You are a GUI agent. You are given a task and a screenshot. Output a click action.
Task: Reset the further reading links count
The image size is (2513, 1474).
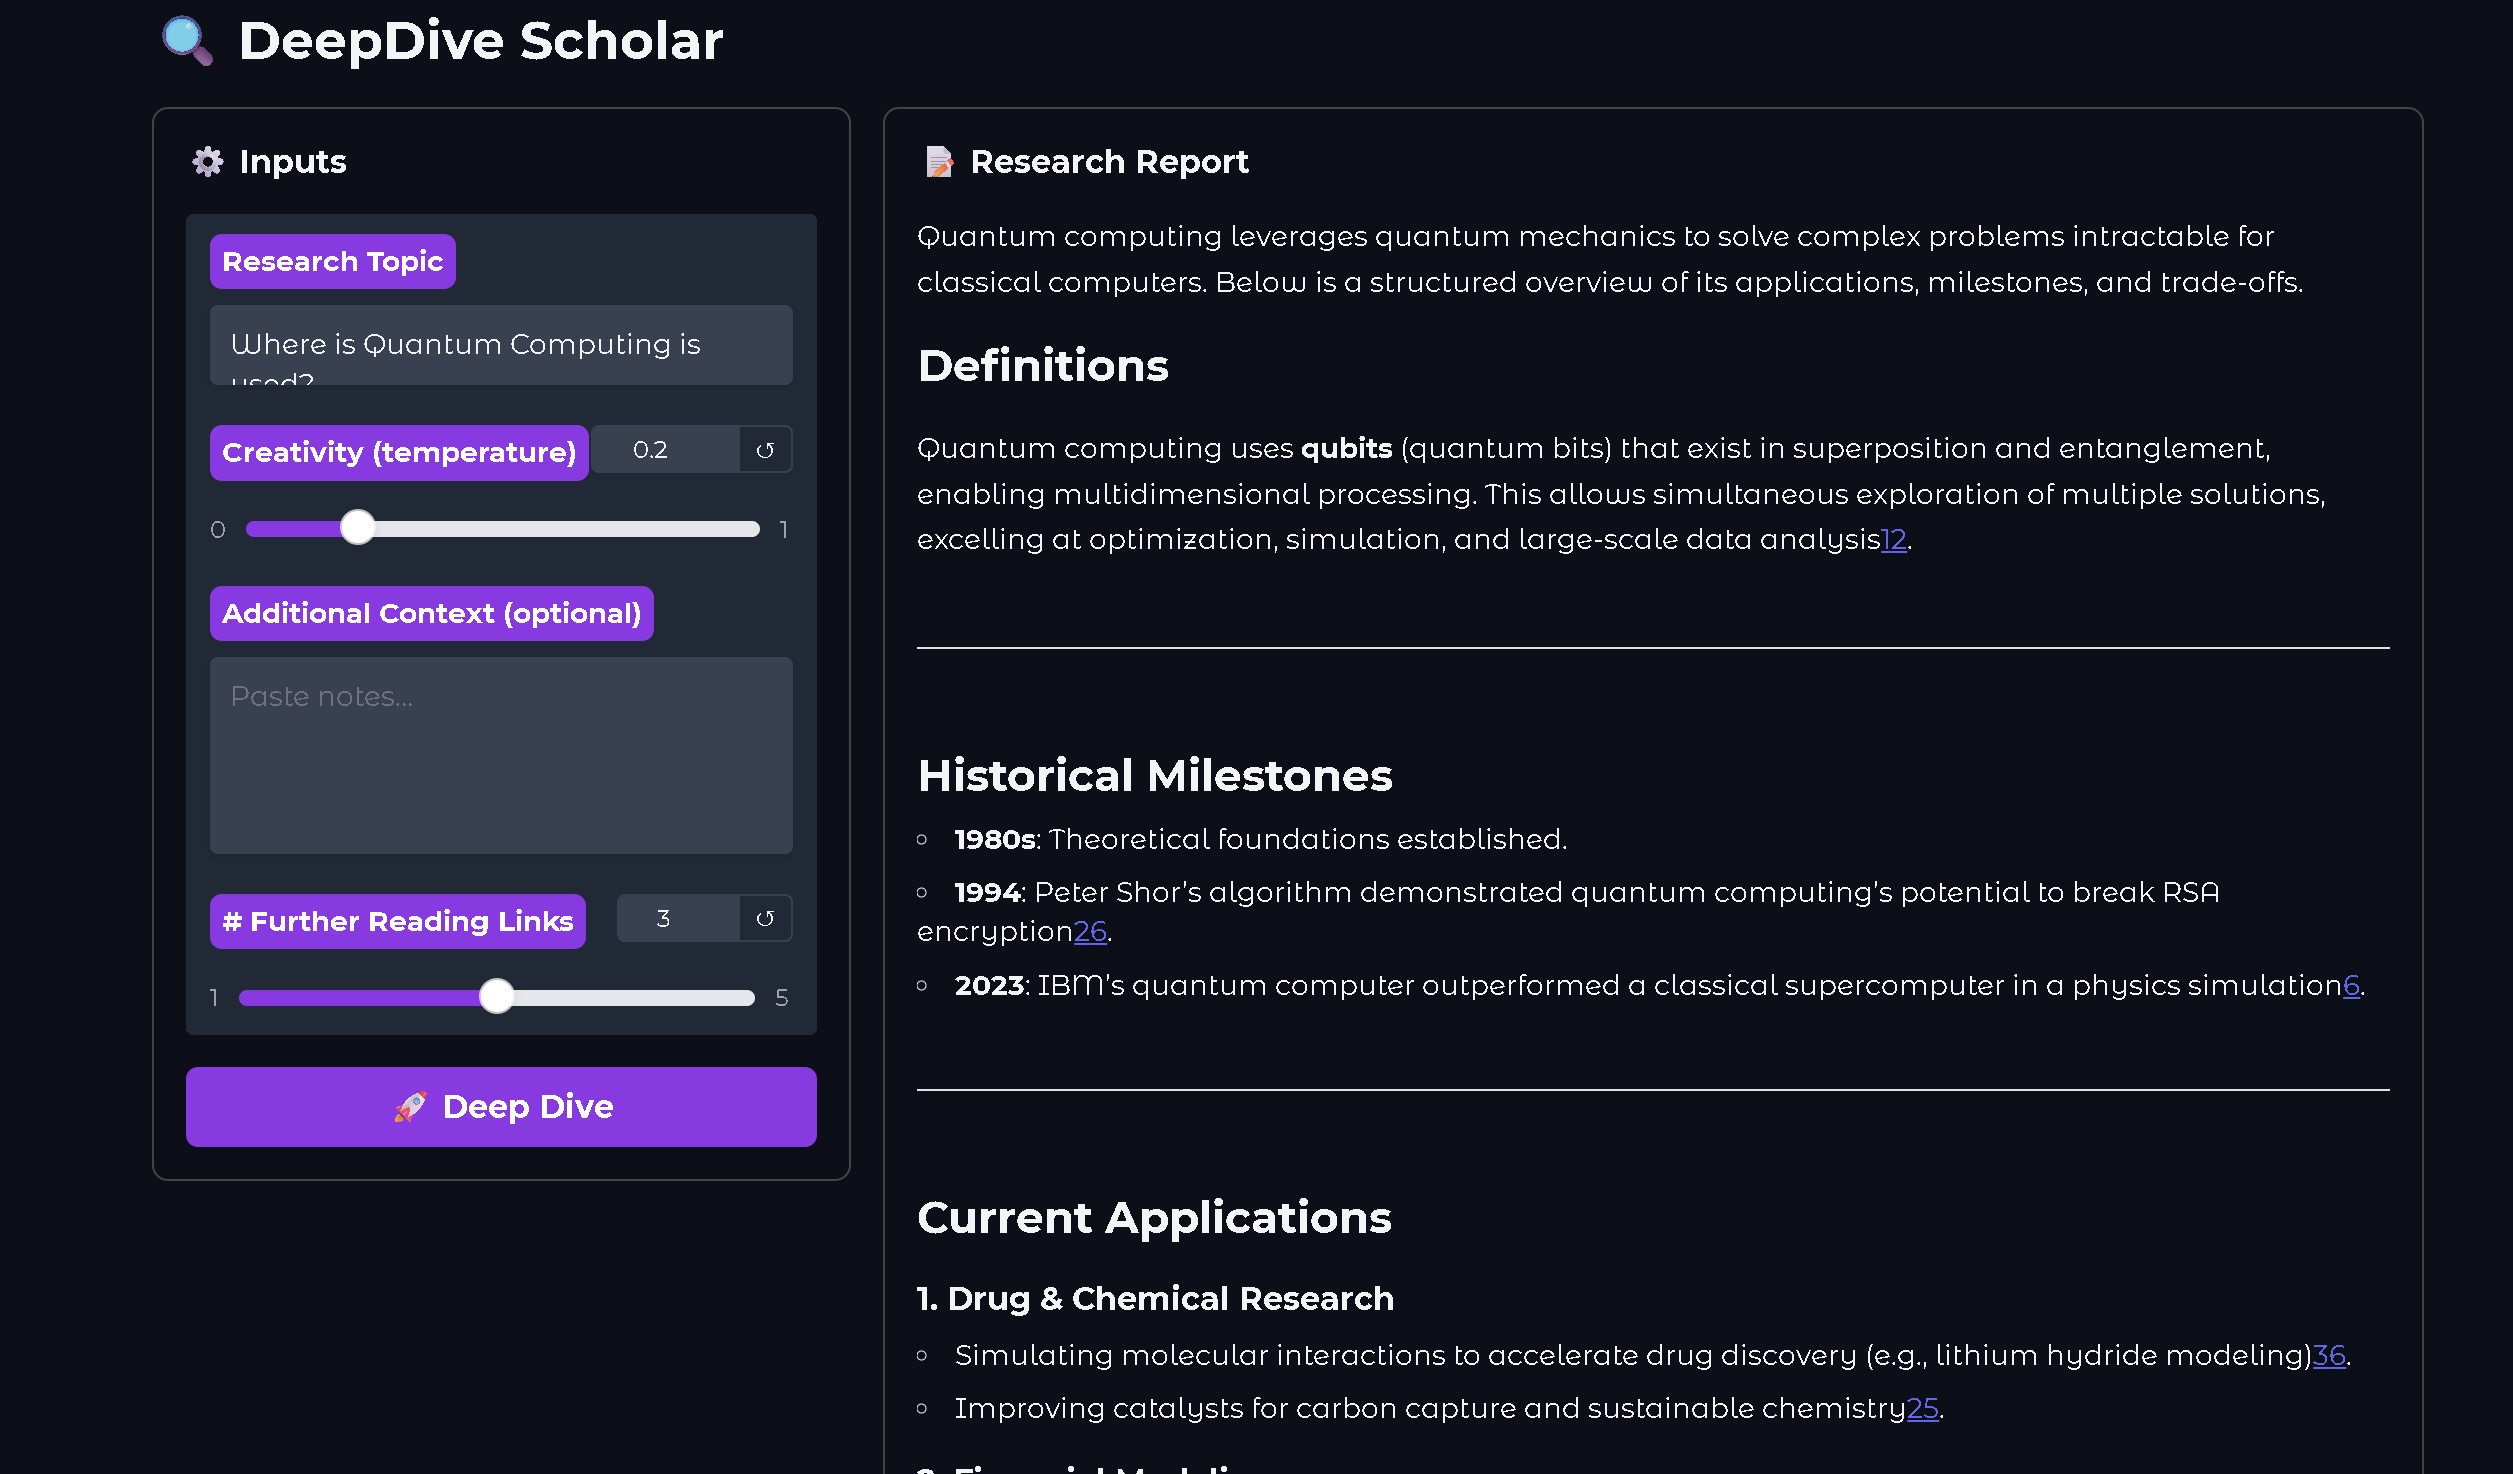[765, 918]
